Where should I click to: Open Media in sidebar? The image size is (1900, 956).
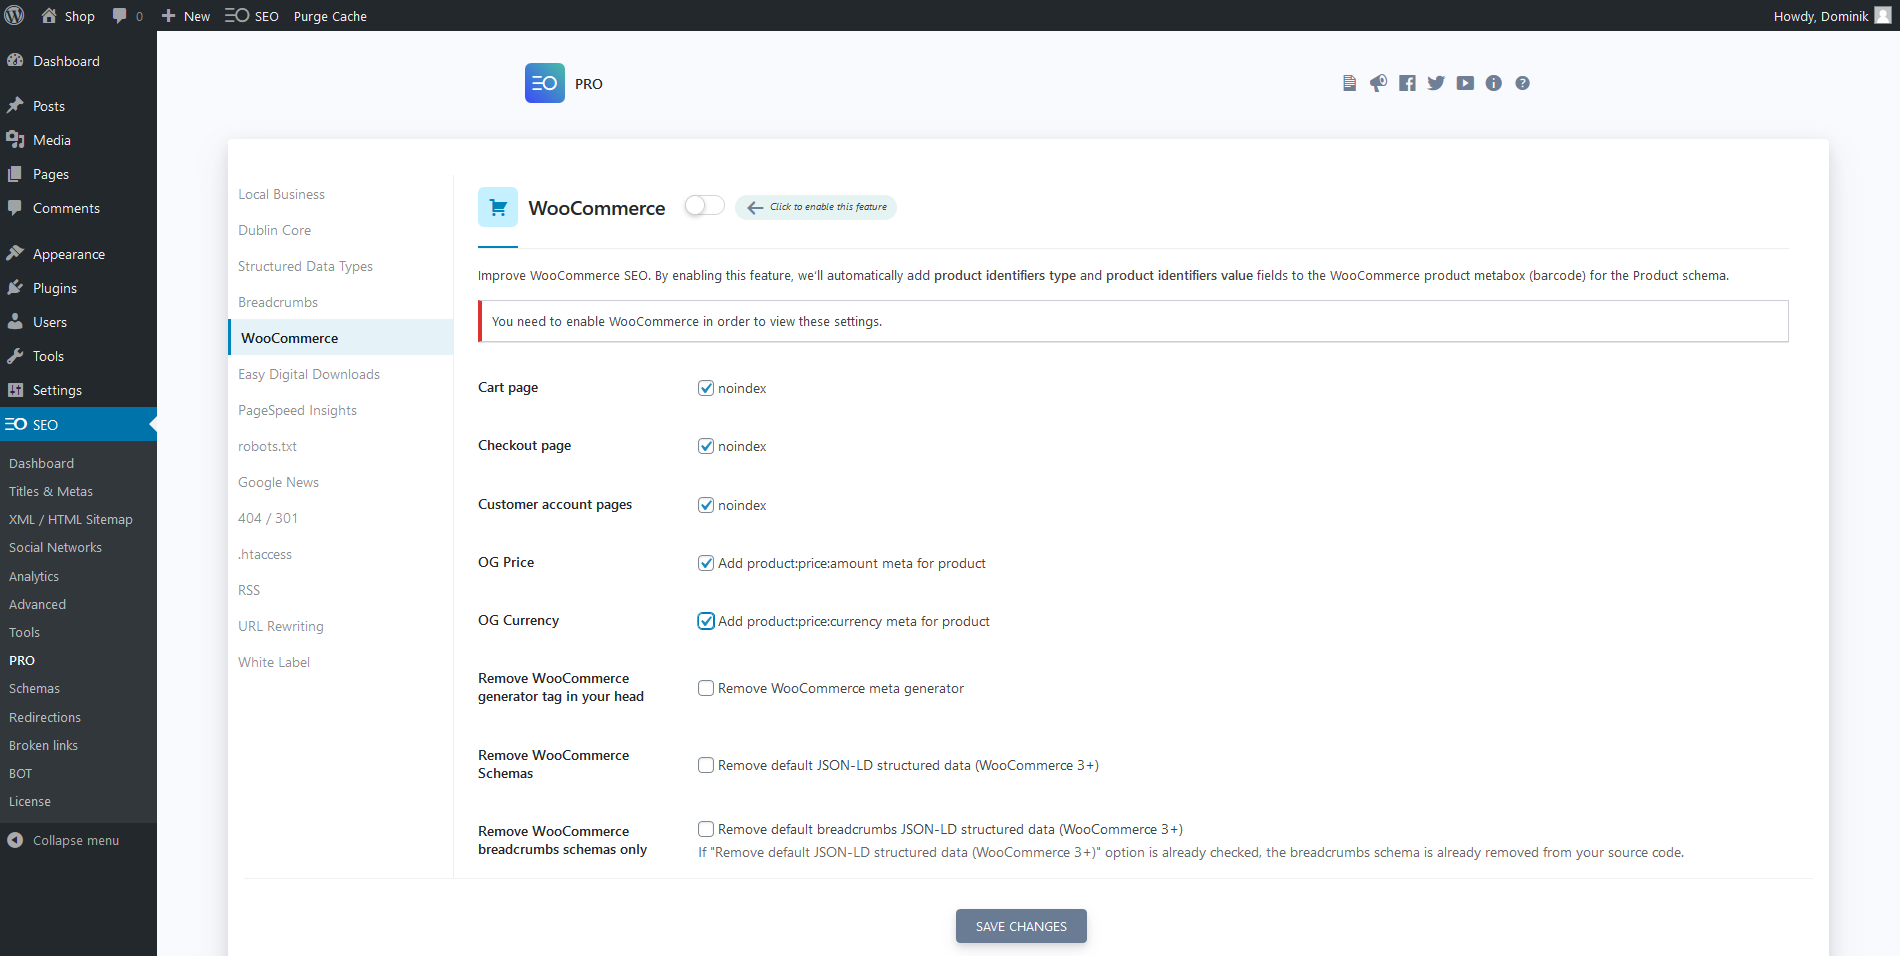(x=78, y=140)
